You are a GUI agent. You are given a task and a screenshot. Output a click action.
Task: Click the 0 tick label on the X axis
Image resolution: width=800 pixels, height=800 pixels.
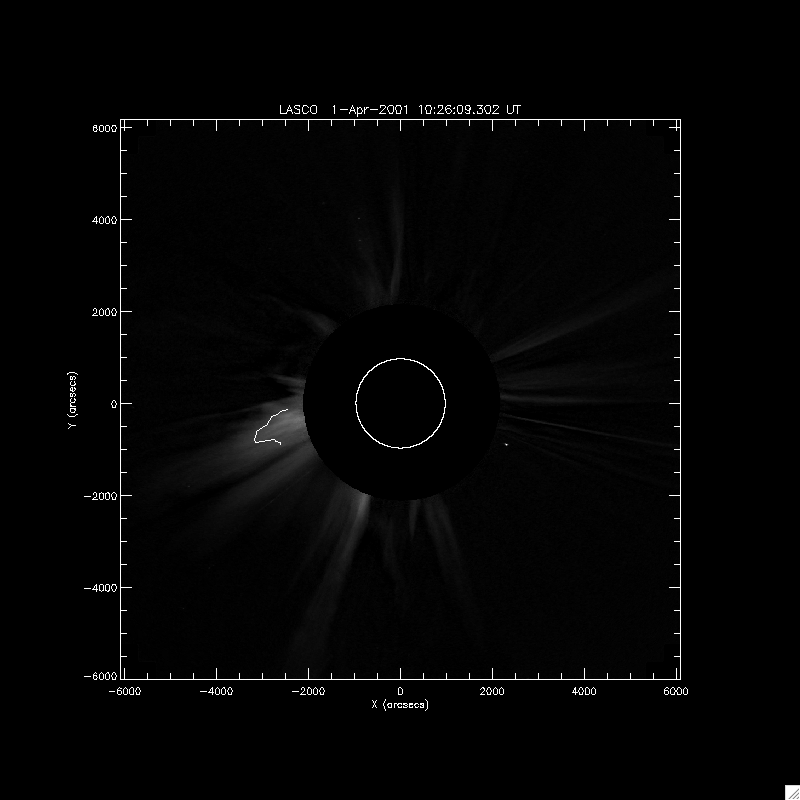(400, 691)
